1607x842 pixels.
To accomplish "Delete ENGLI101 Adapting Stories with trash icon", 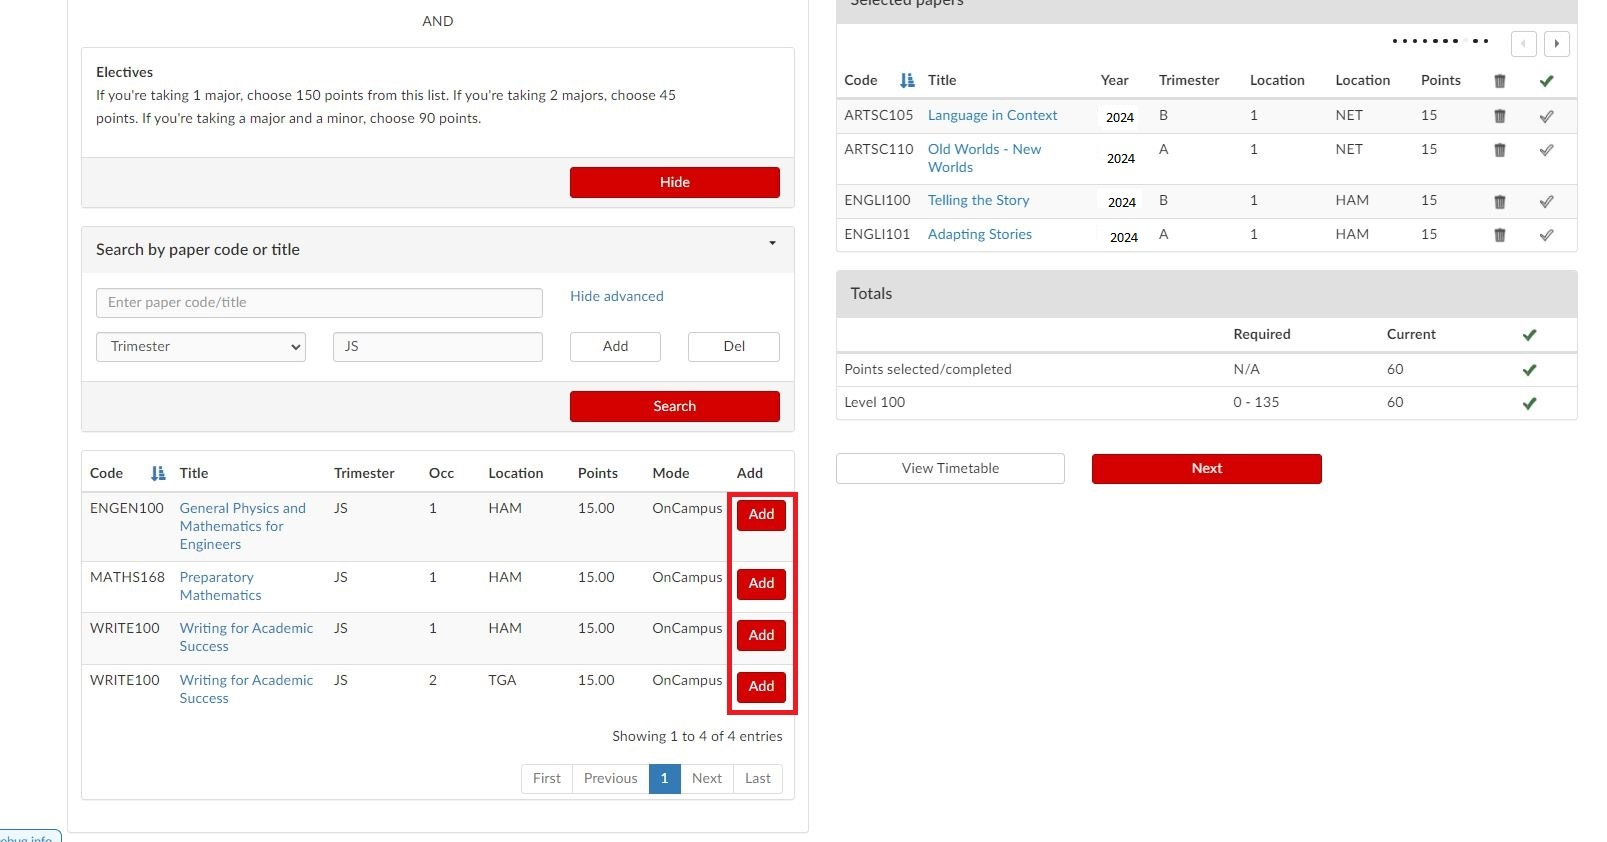I will [x=1499, y=235].
